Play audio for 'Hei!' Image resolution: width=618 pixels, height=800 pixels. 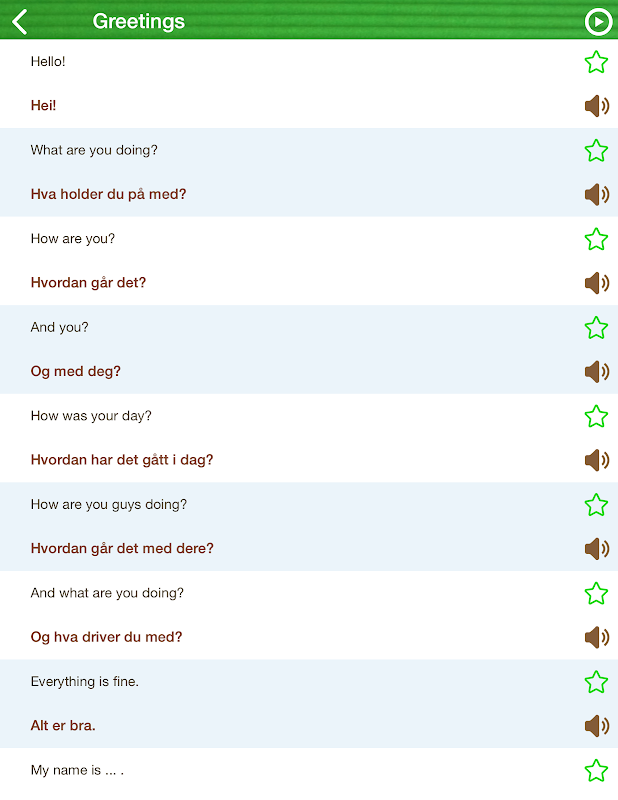[597, 106]
